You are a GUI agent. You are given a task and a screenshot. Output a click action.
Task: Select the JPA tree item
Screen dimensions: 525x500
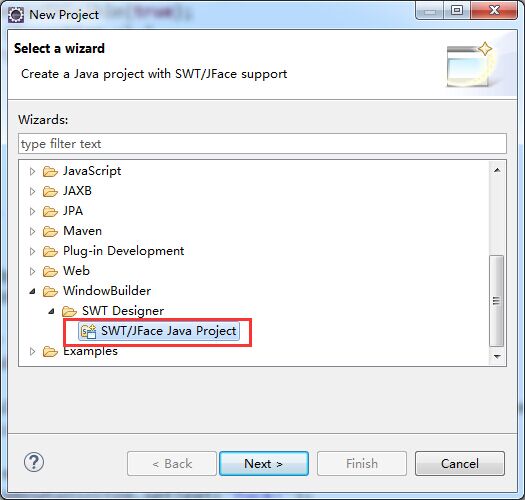coord(73,211)
